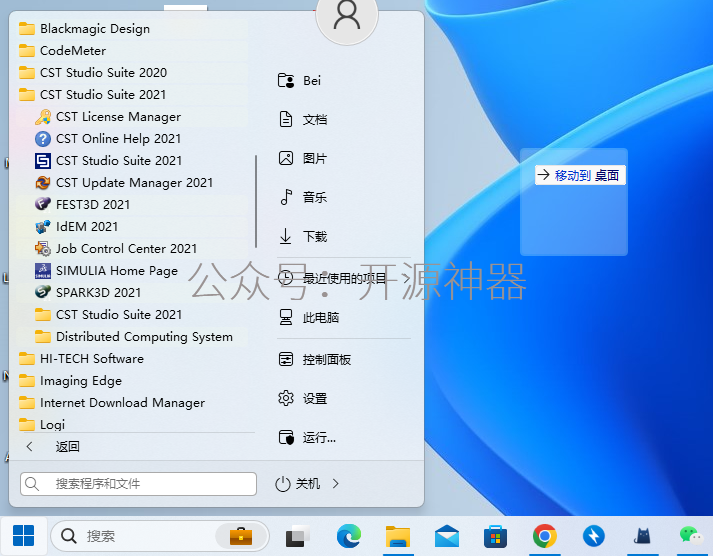The width and height of the screenshot is (713, 556).
Task: Open the blue lightning-bolt app on the taskbar
Action: point(594,536)
